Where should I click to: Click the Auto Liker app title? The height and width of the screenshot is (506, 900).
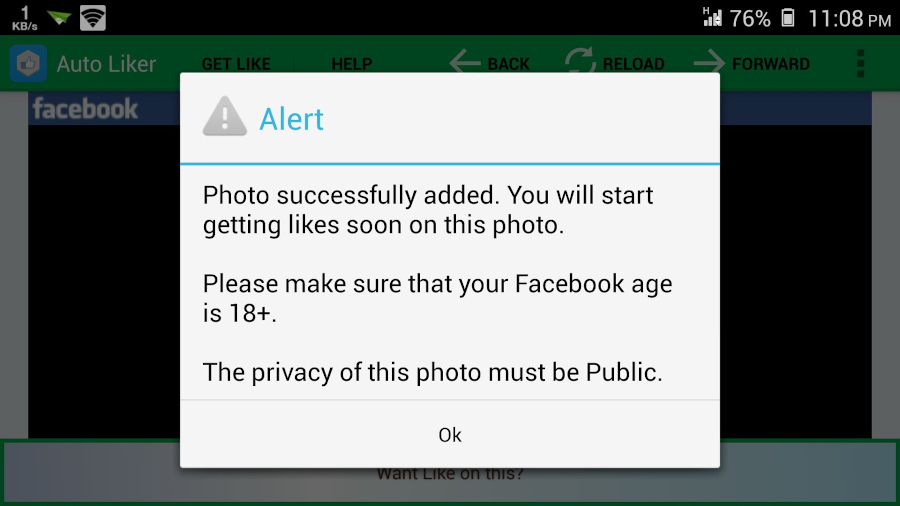[x=106, y=64]
